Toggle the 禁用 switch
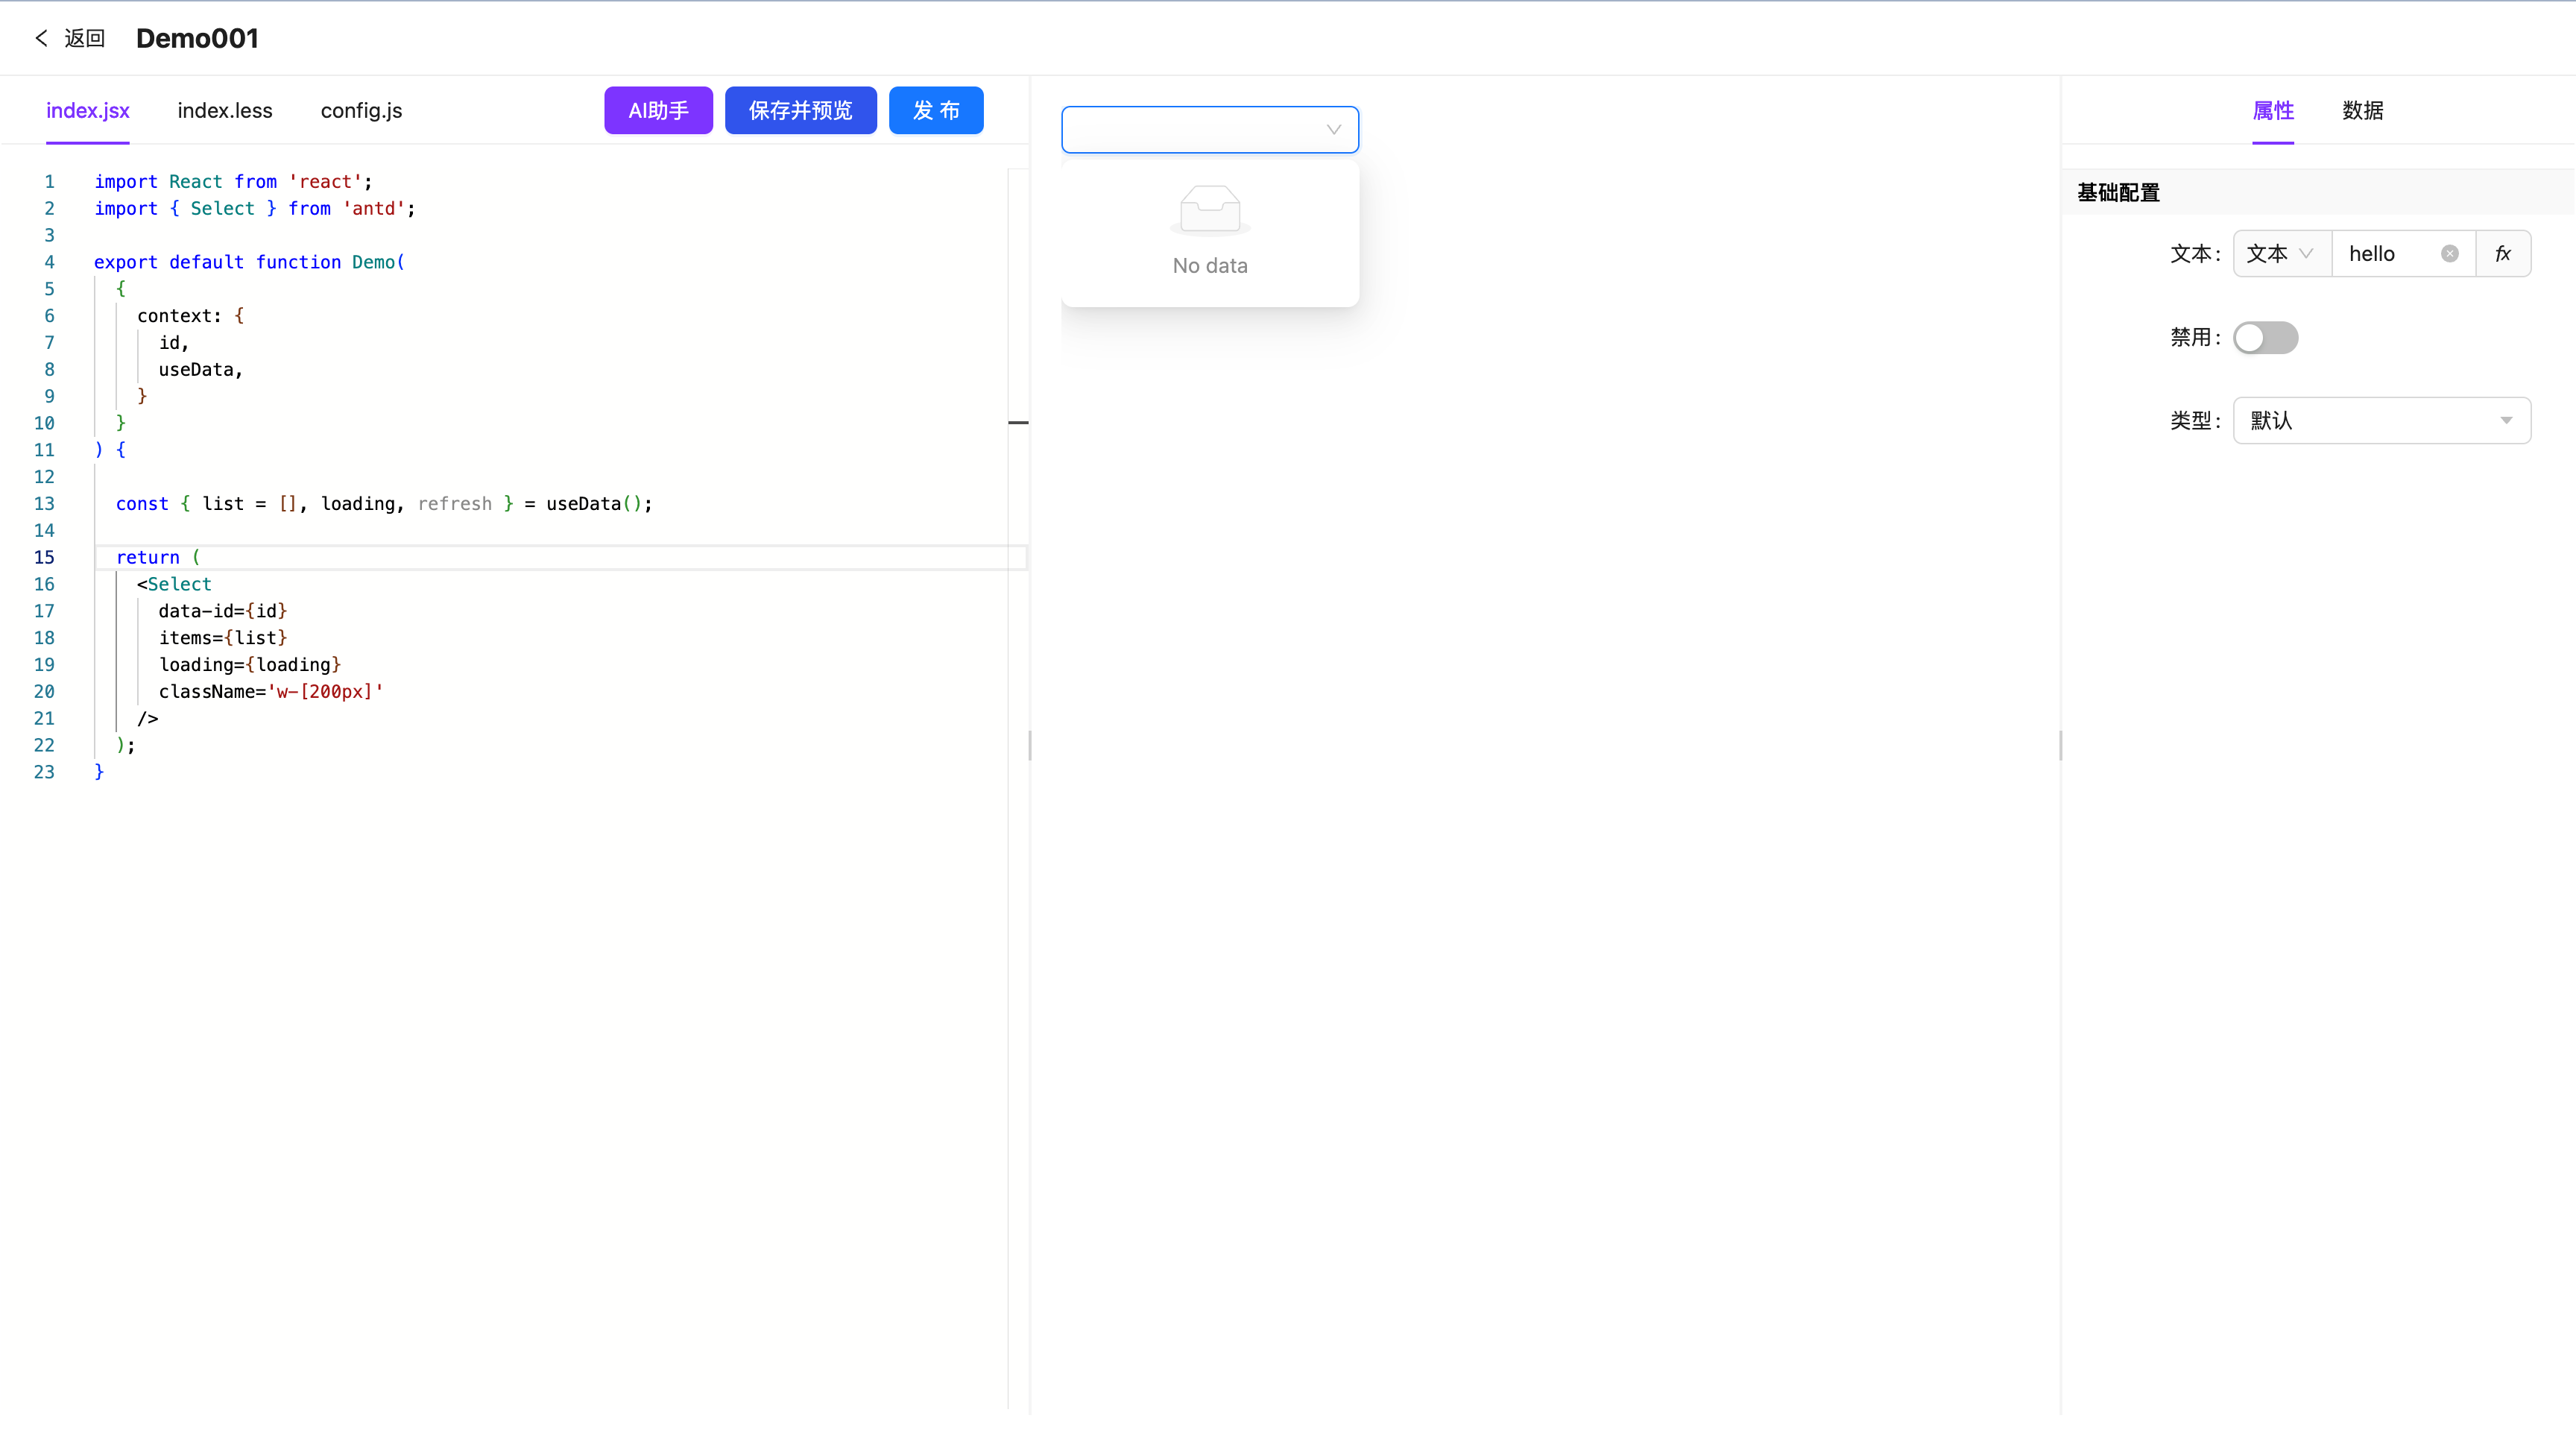The image size is (2576, 1430). click(2265, 338)
